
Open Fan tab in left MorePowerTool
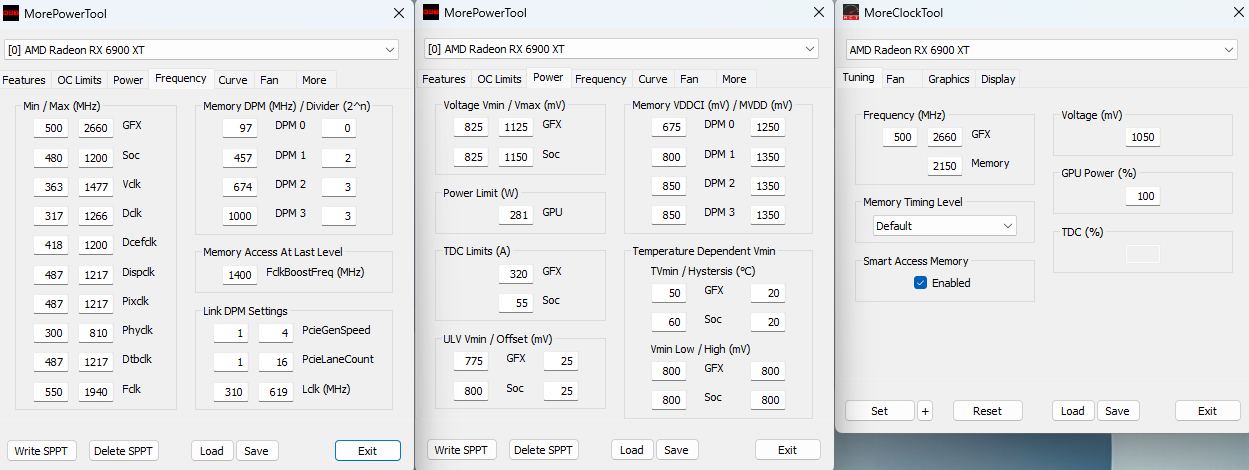(x=270, y=80)
